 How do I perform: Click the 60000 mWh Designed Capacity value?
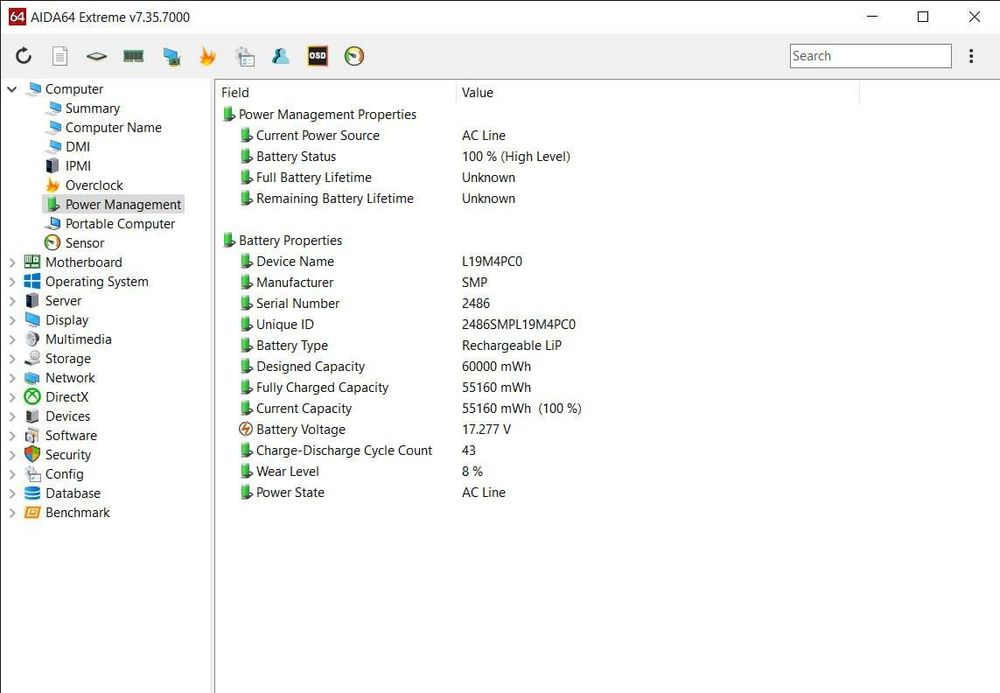pos(496,367)
